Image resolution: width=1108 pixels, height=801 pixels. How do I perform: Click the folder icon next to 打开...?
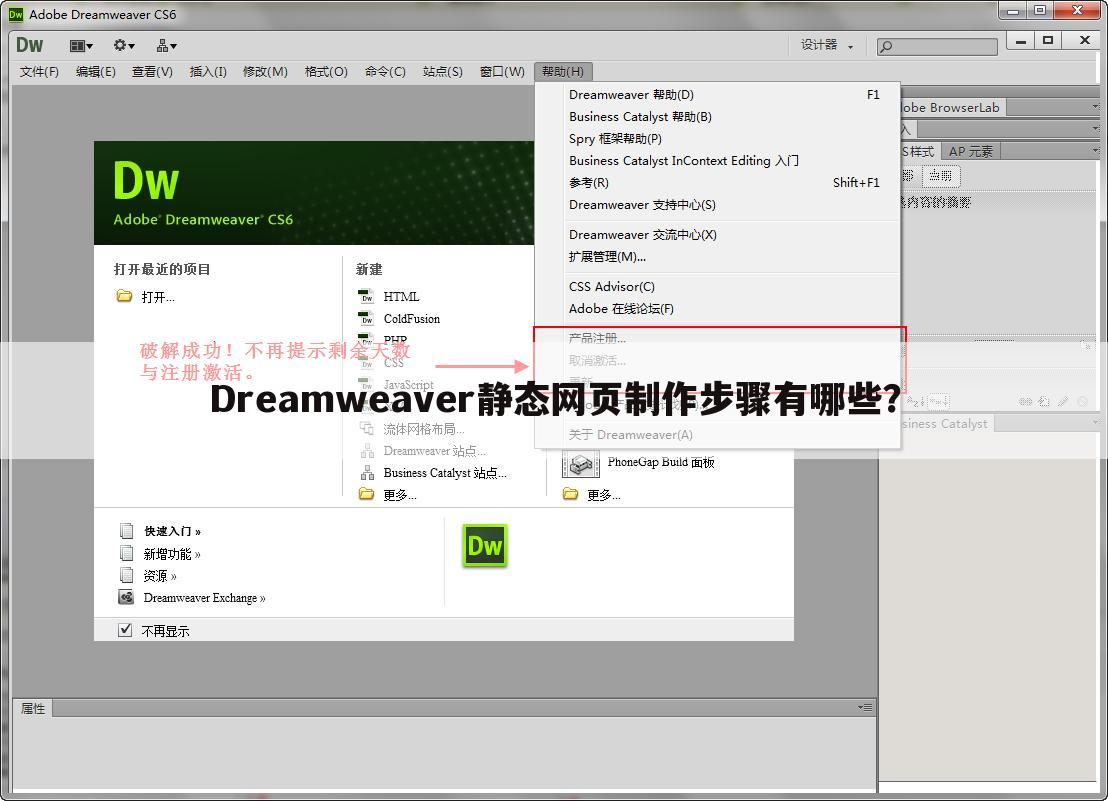pos(124,296)
